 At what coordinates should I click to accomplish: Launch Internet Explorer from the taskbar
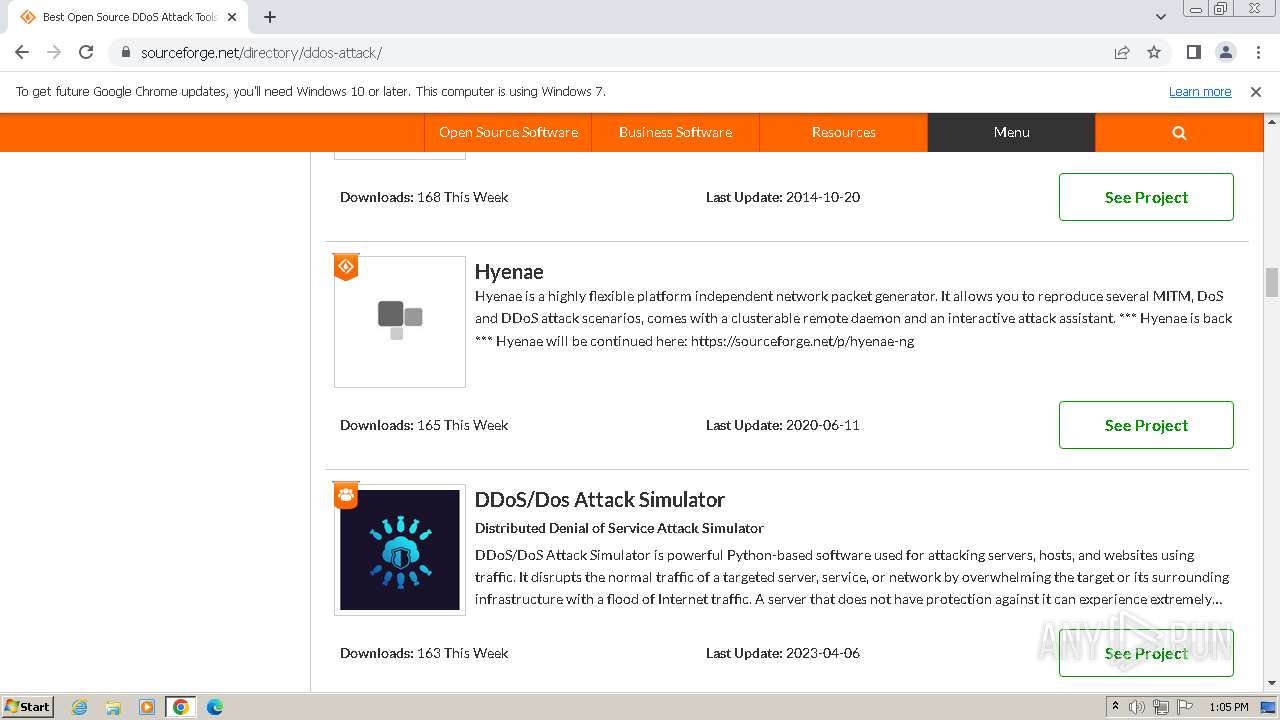click(79, 707)
